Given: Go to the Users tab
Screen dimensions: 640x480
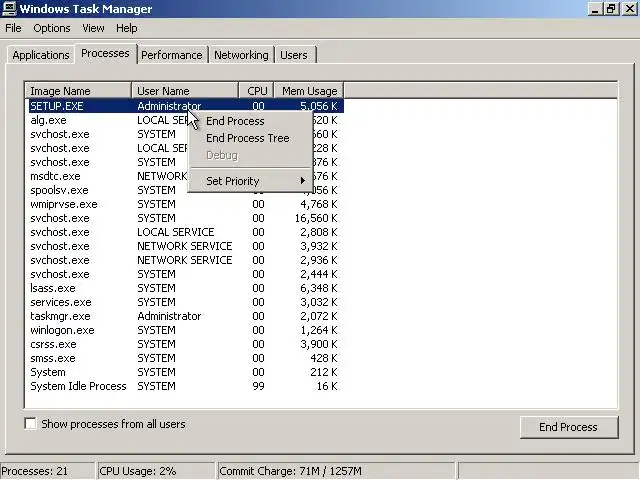Looking at the screenshot, I should 294,55.
